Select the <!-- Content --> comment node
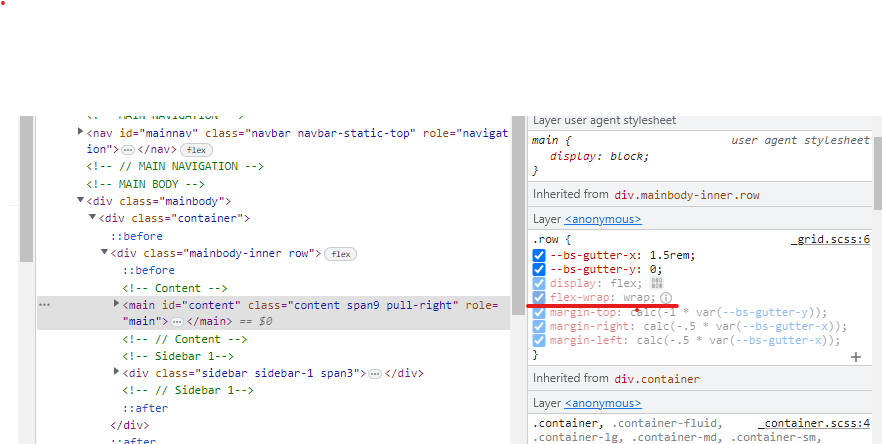 tap(175, 288)
